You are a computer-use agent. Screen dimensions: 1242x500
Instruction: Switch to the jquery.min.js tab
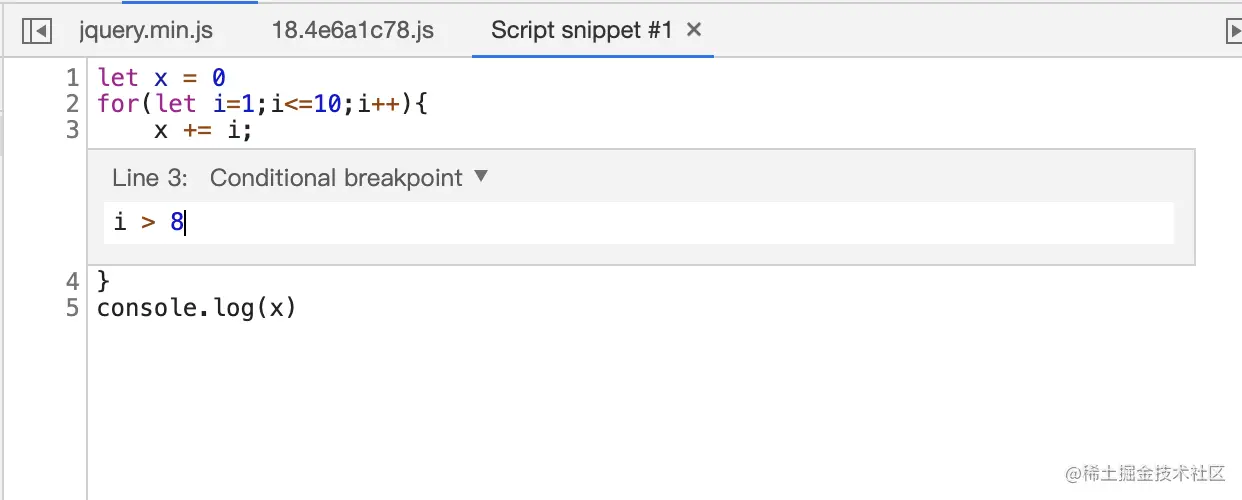coord(146,30)
